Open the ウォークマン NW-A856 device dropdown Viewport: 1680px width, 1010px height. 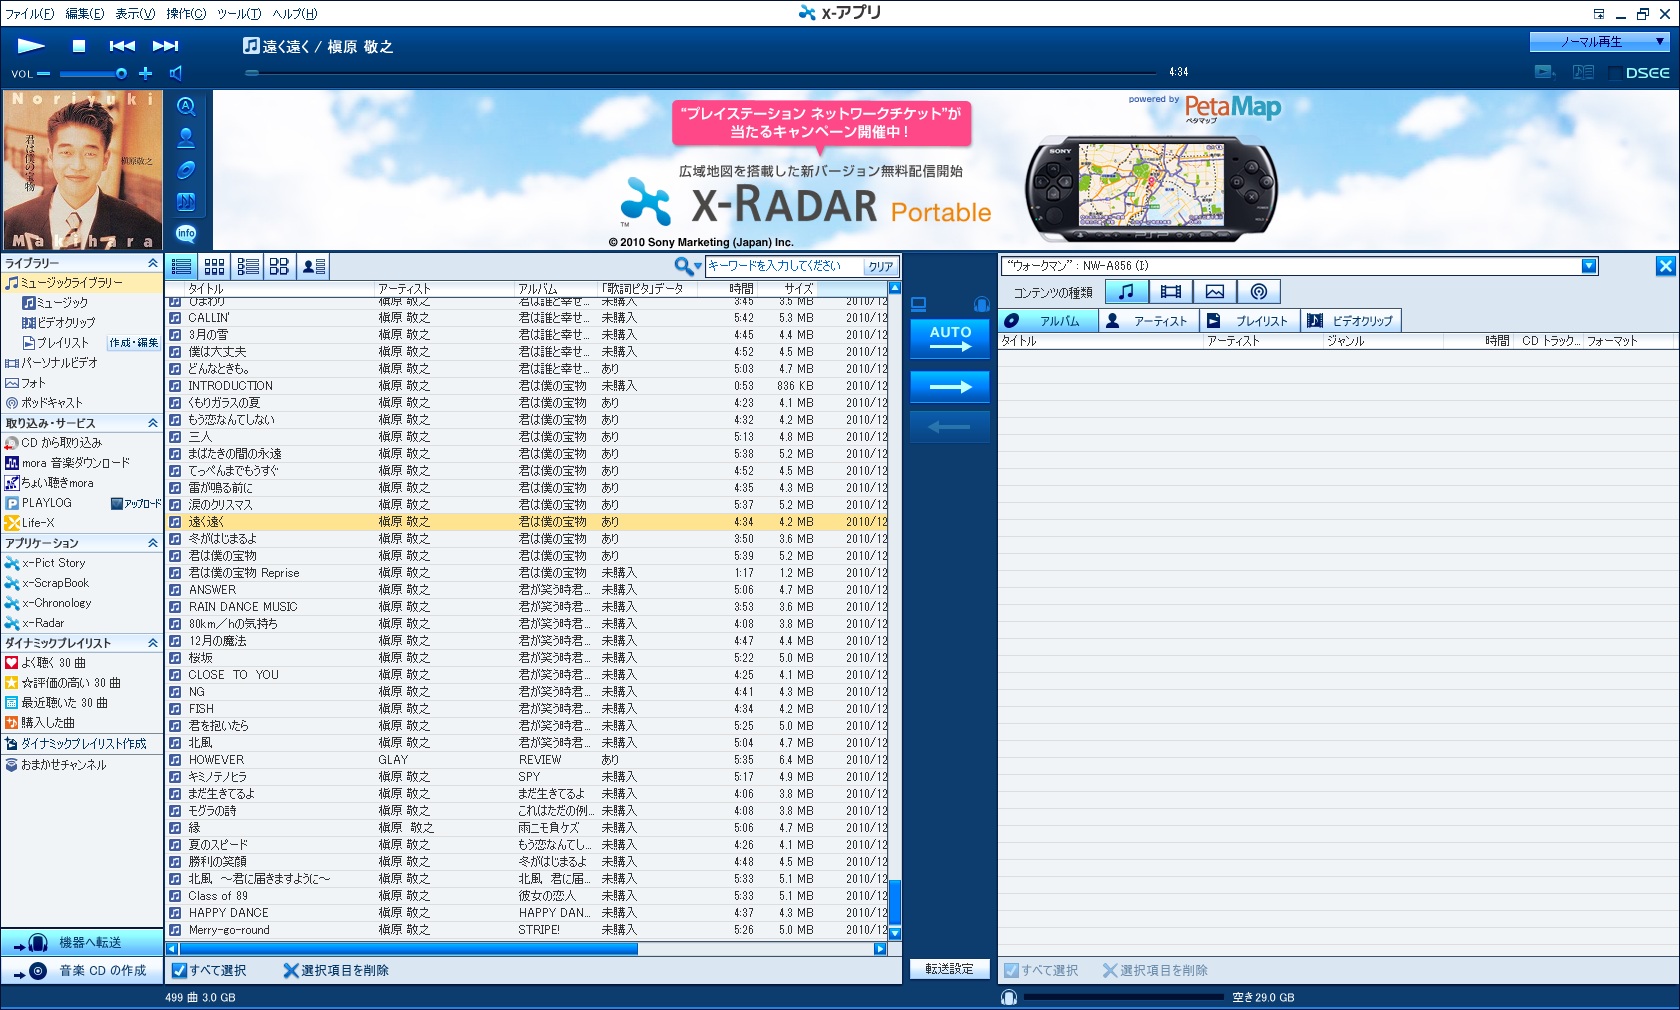click(1590, 266)
